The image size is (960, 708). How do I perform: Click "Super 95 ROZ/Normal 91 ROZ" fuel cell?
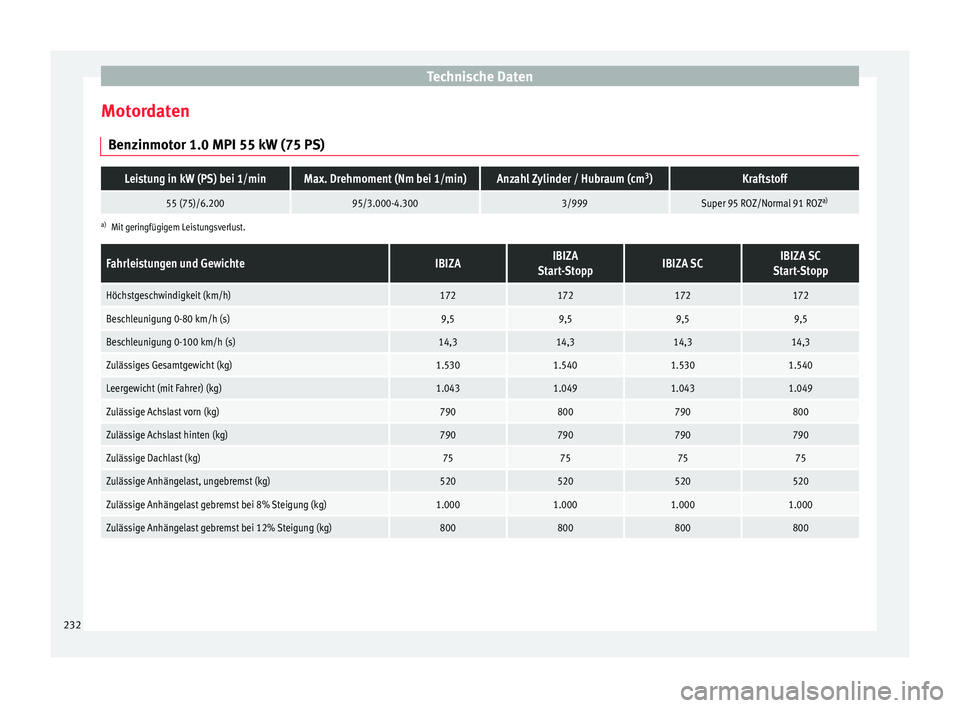765,203
